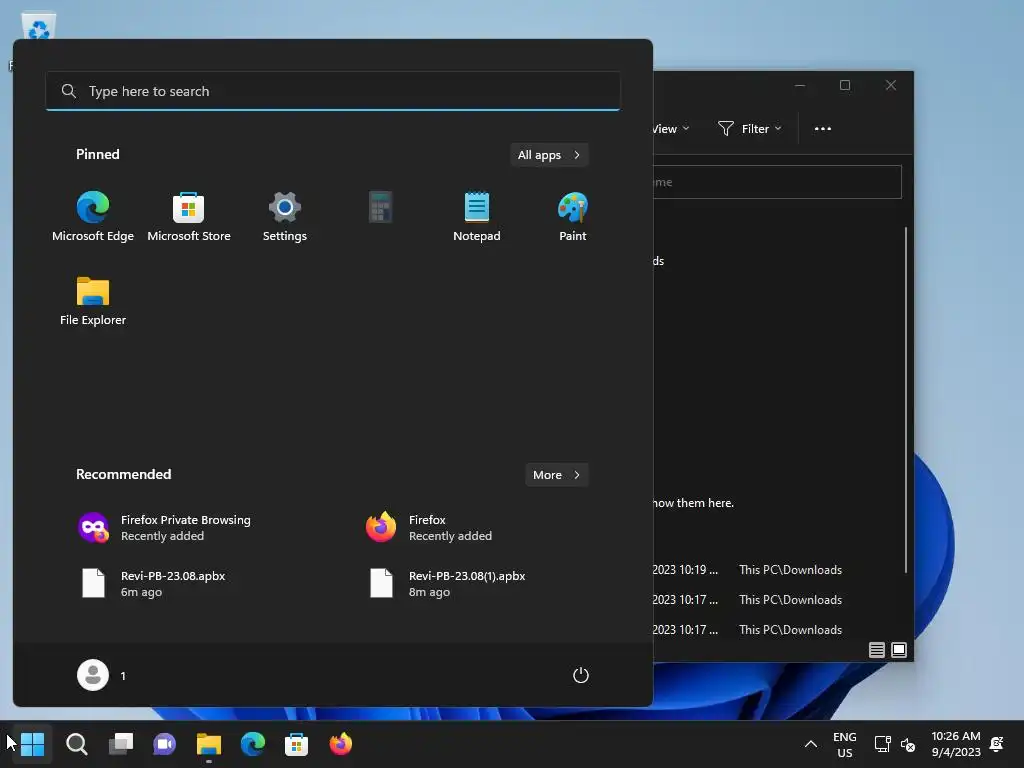Click the power button in Start menu
Screen dimensions: 1024x768
581,675
